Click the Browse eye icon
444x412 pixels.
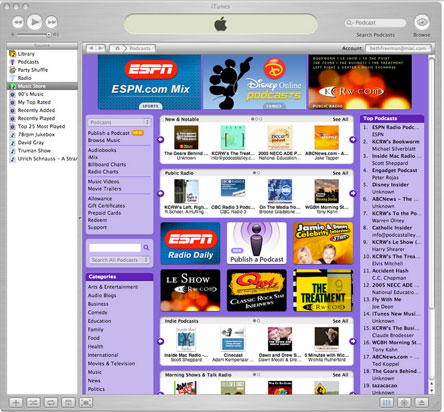[422, 22]
